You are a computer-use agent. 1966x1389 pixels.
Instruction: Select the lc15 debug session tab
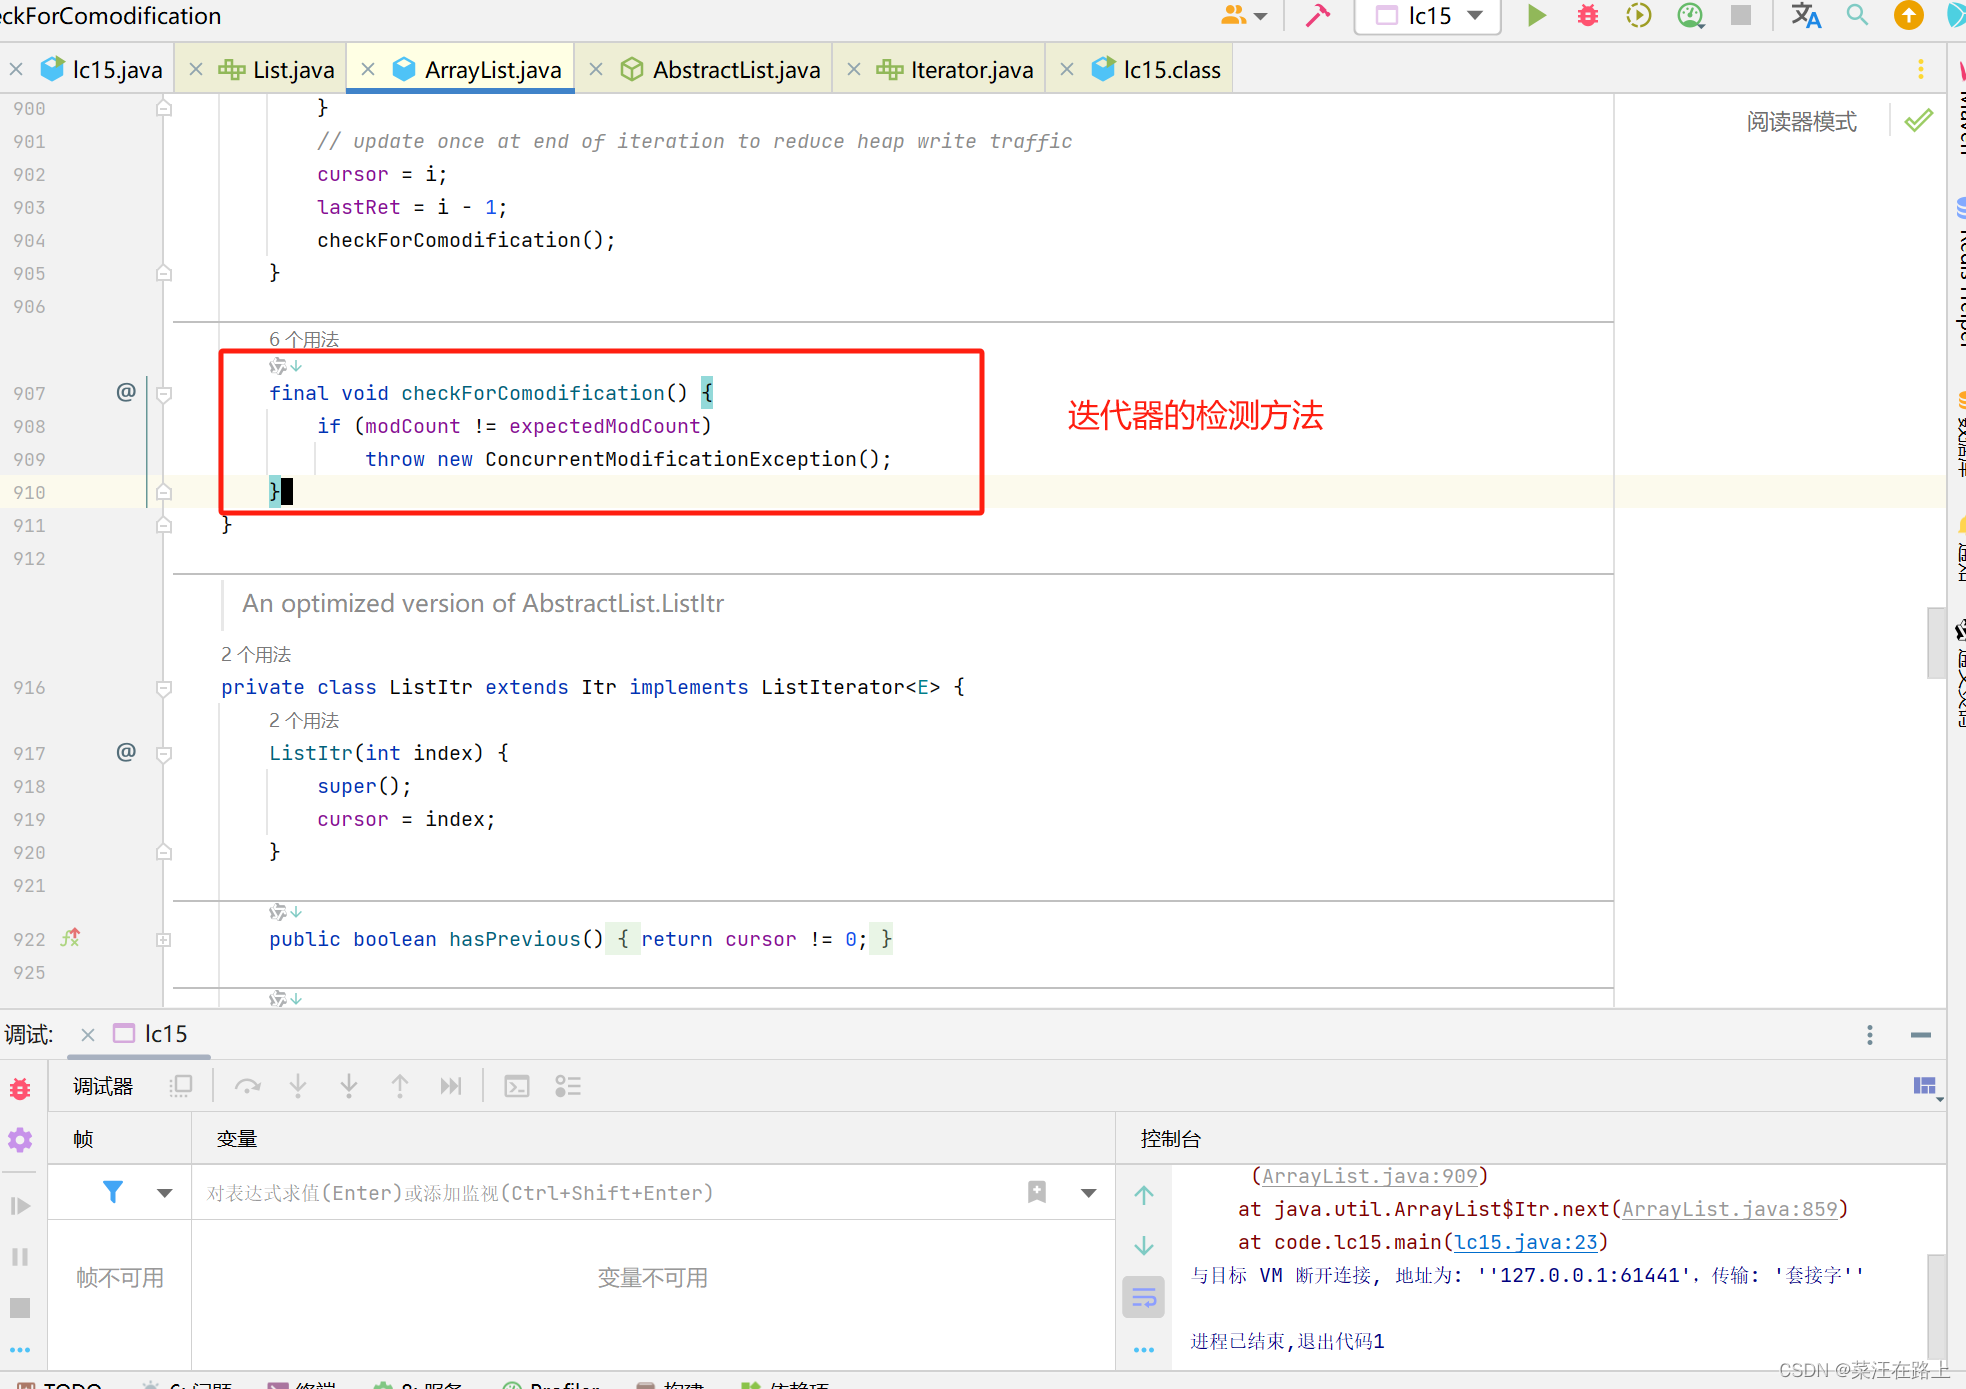150,1034
